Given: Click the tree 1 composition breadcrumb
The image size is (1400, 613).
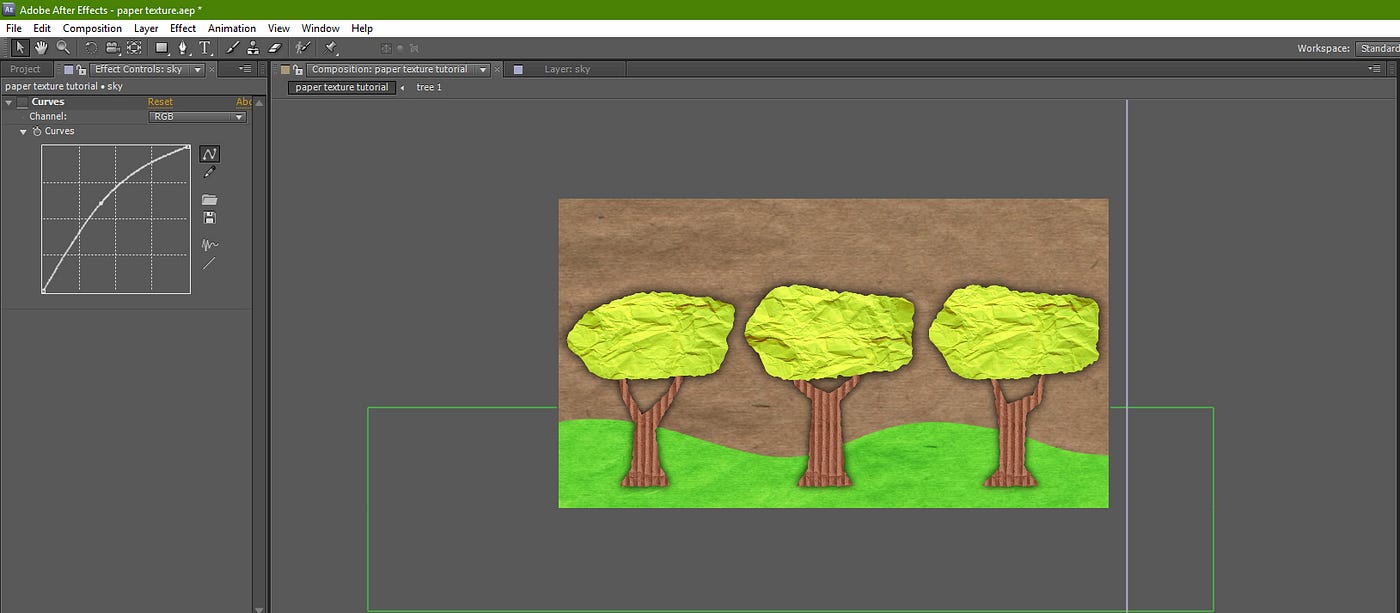Looking at the screenshot, I should point(428,87).
